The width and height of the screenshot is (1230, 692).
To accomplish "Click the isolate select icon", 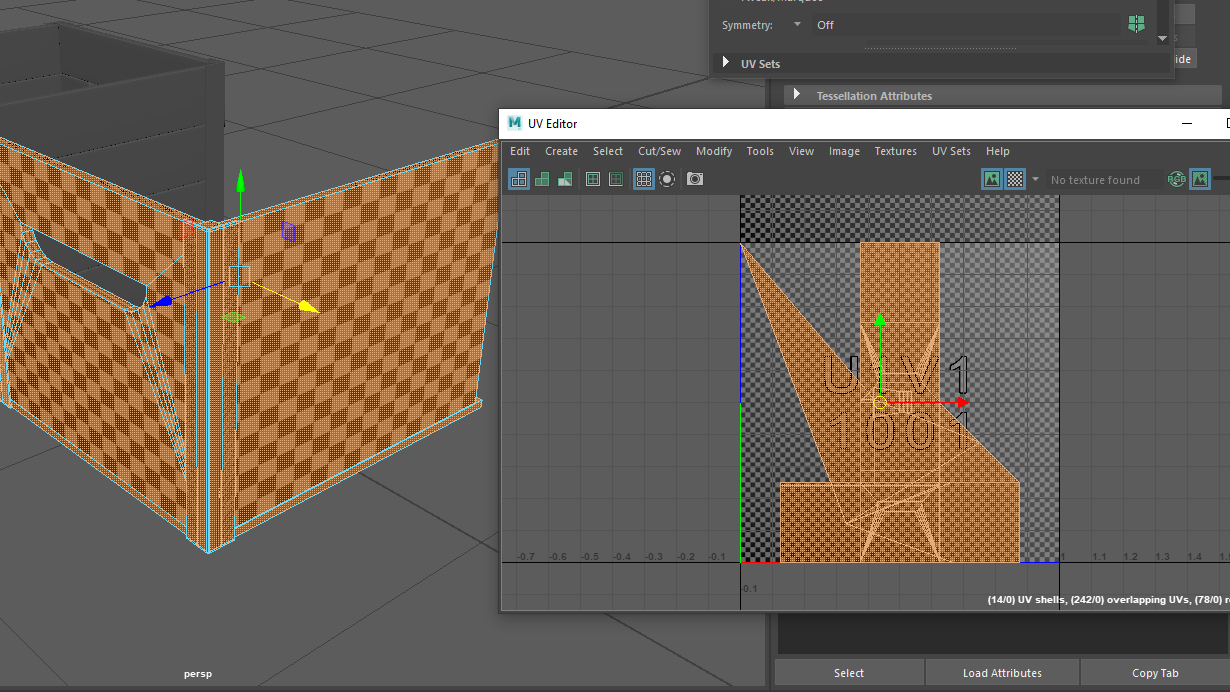I will pyautogui.click(x=667, y=179).
